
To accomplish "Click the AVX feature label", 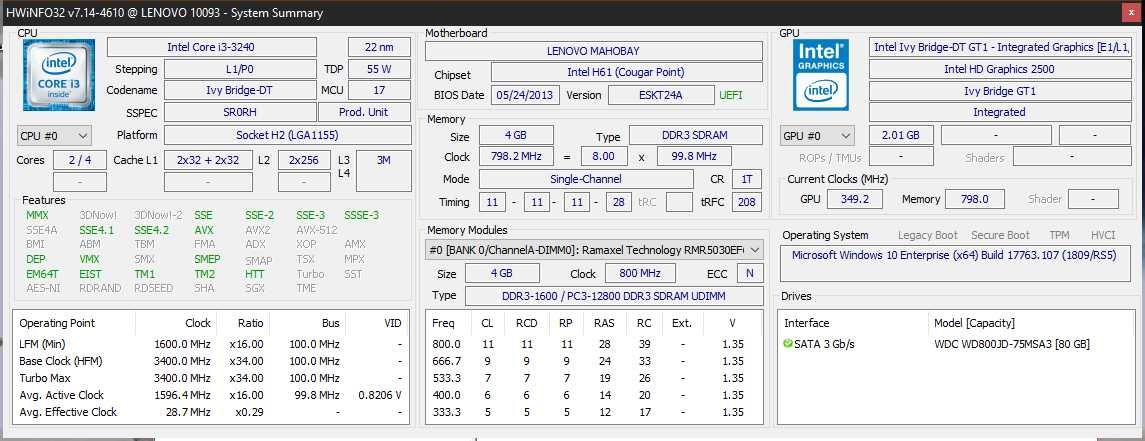I will pyautogui.click(x=204, y=230).
